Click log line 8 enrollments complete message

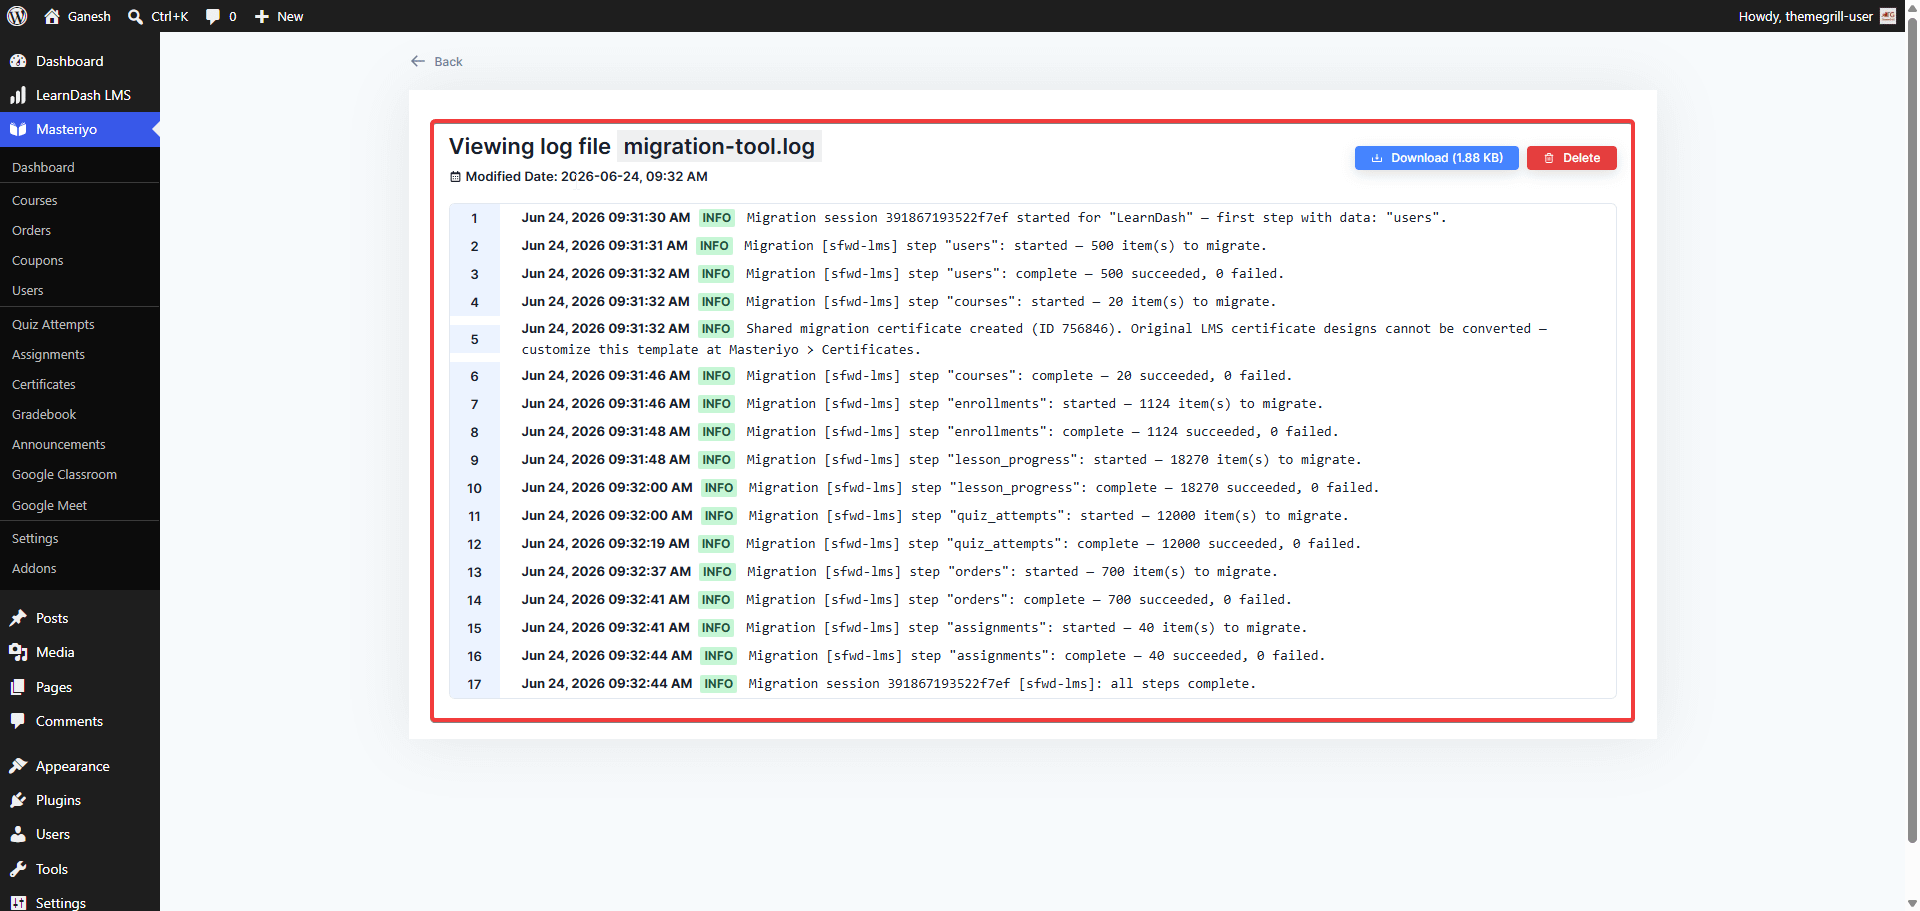click(1042, 431)
